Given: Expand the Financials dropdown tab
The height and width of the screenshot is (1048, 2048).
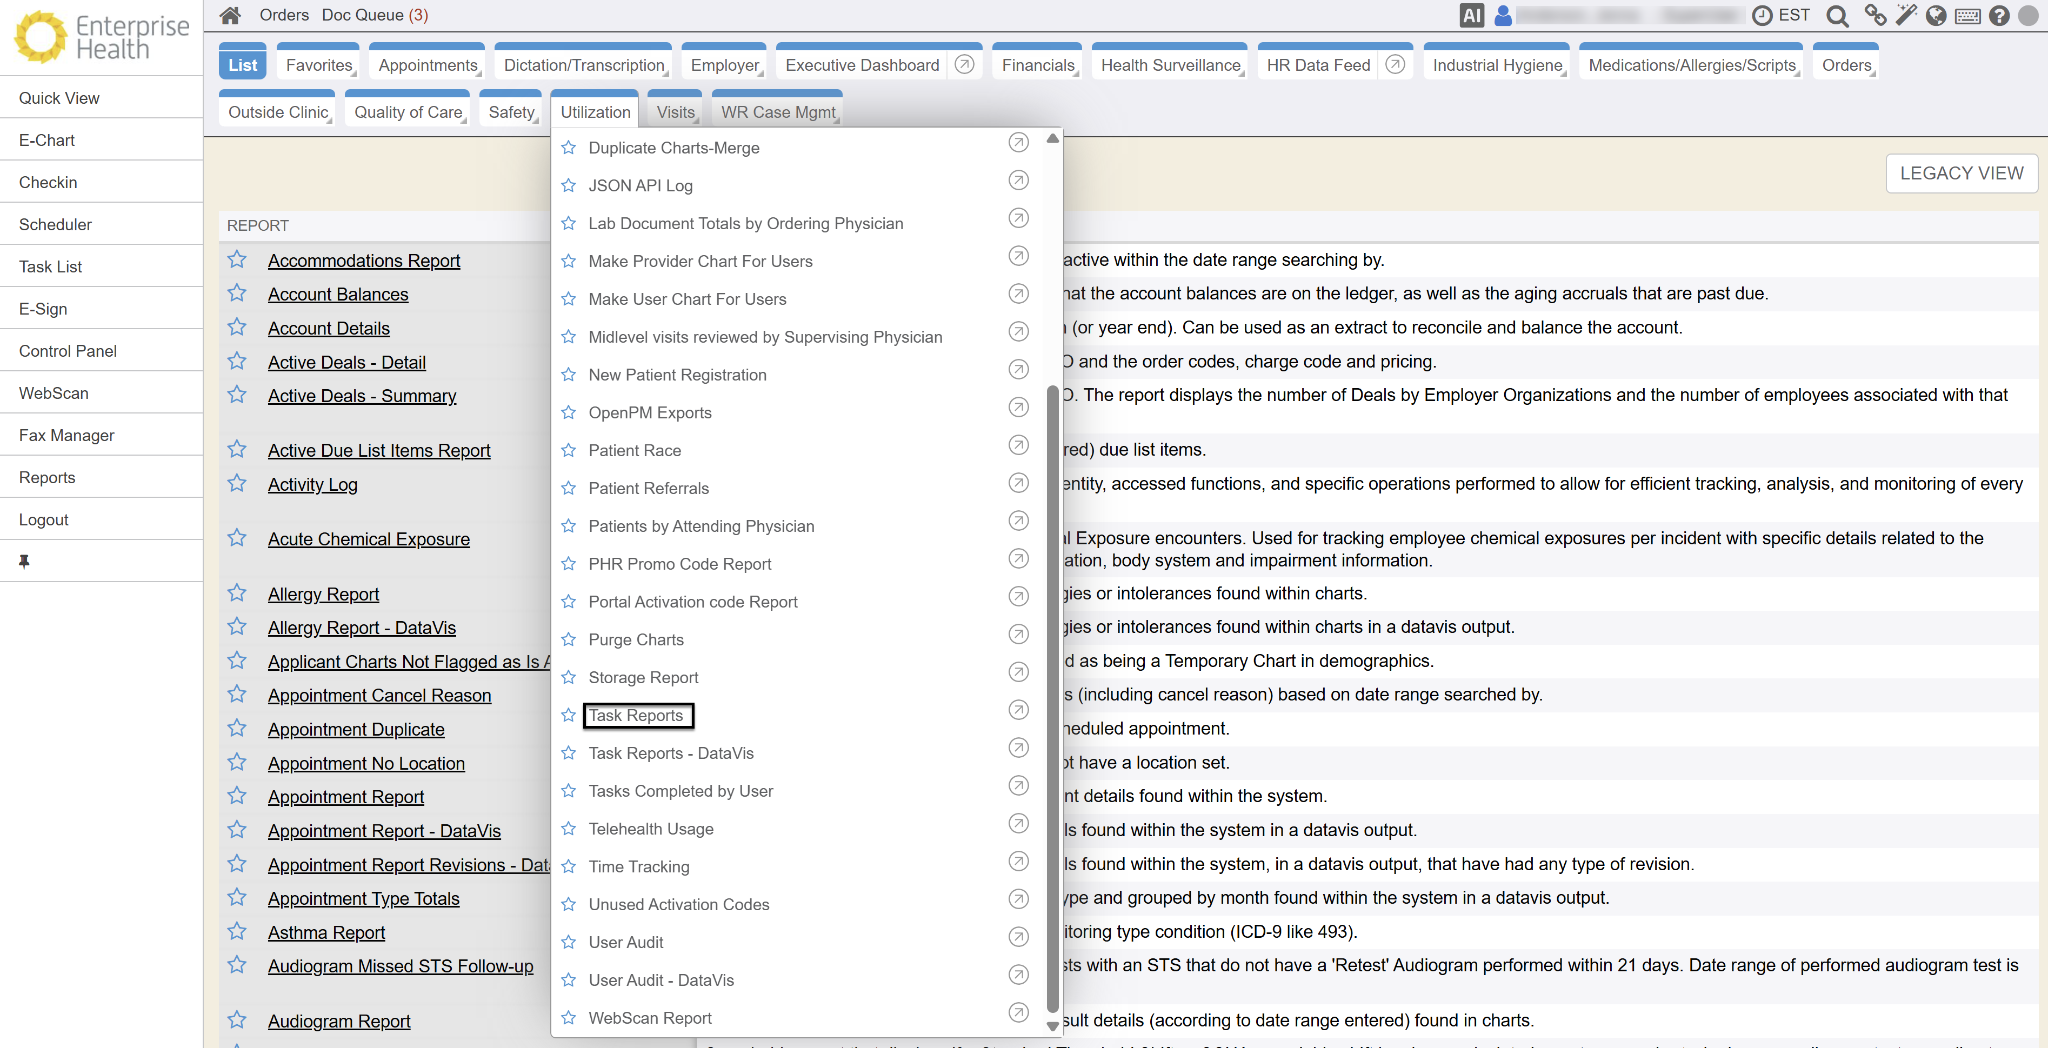Looking at the screenshot, I should pos(1038,65).
